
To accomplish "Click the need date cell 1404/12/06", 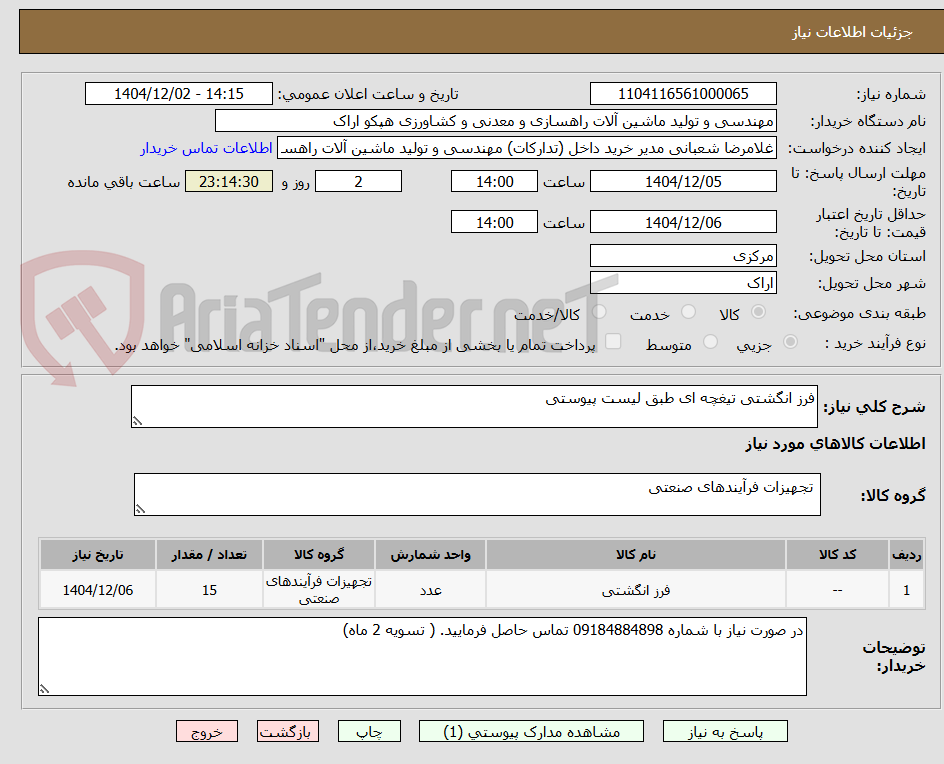I will point(98,590).
